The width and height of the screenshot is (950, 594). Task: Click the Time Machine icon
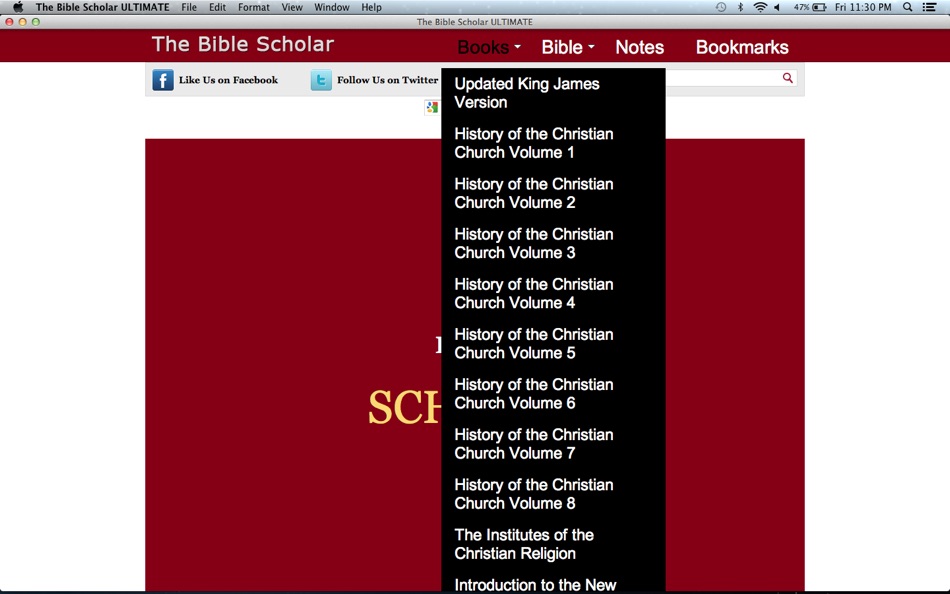(x=720, y=7)
